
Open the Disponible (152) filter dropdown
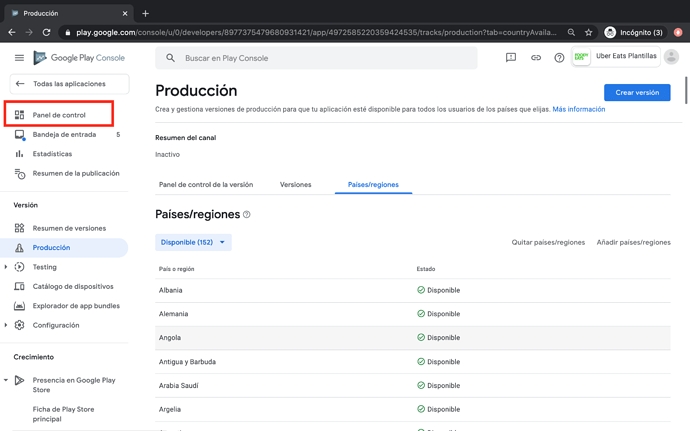point(193,242)
